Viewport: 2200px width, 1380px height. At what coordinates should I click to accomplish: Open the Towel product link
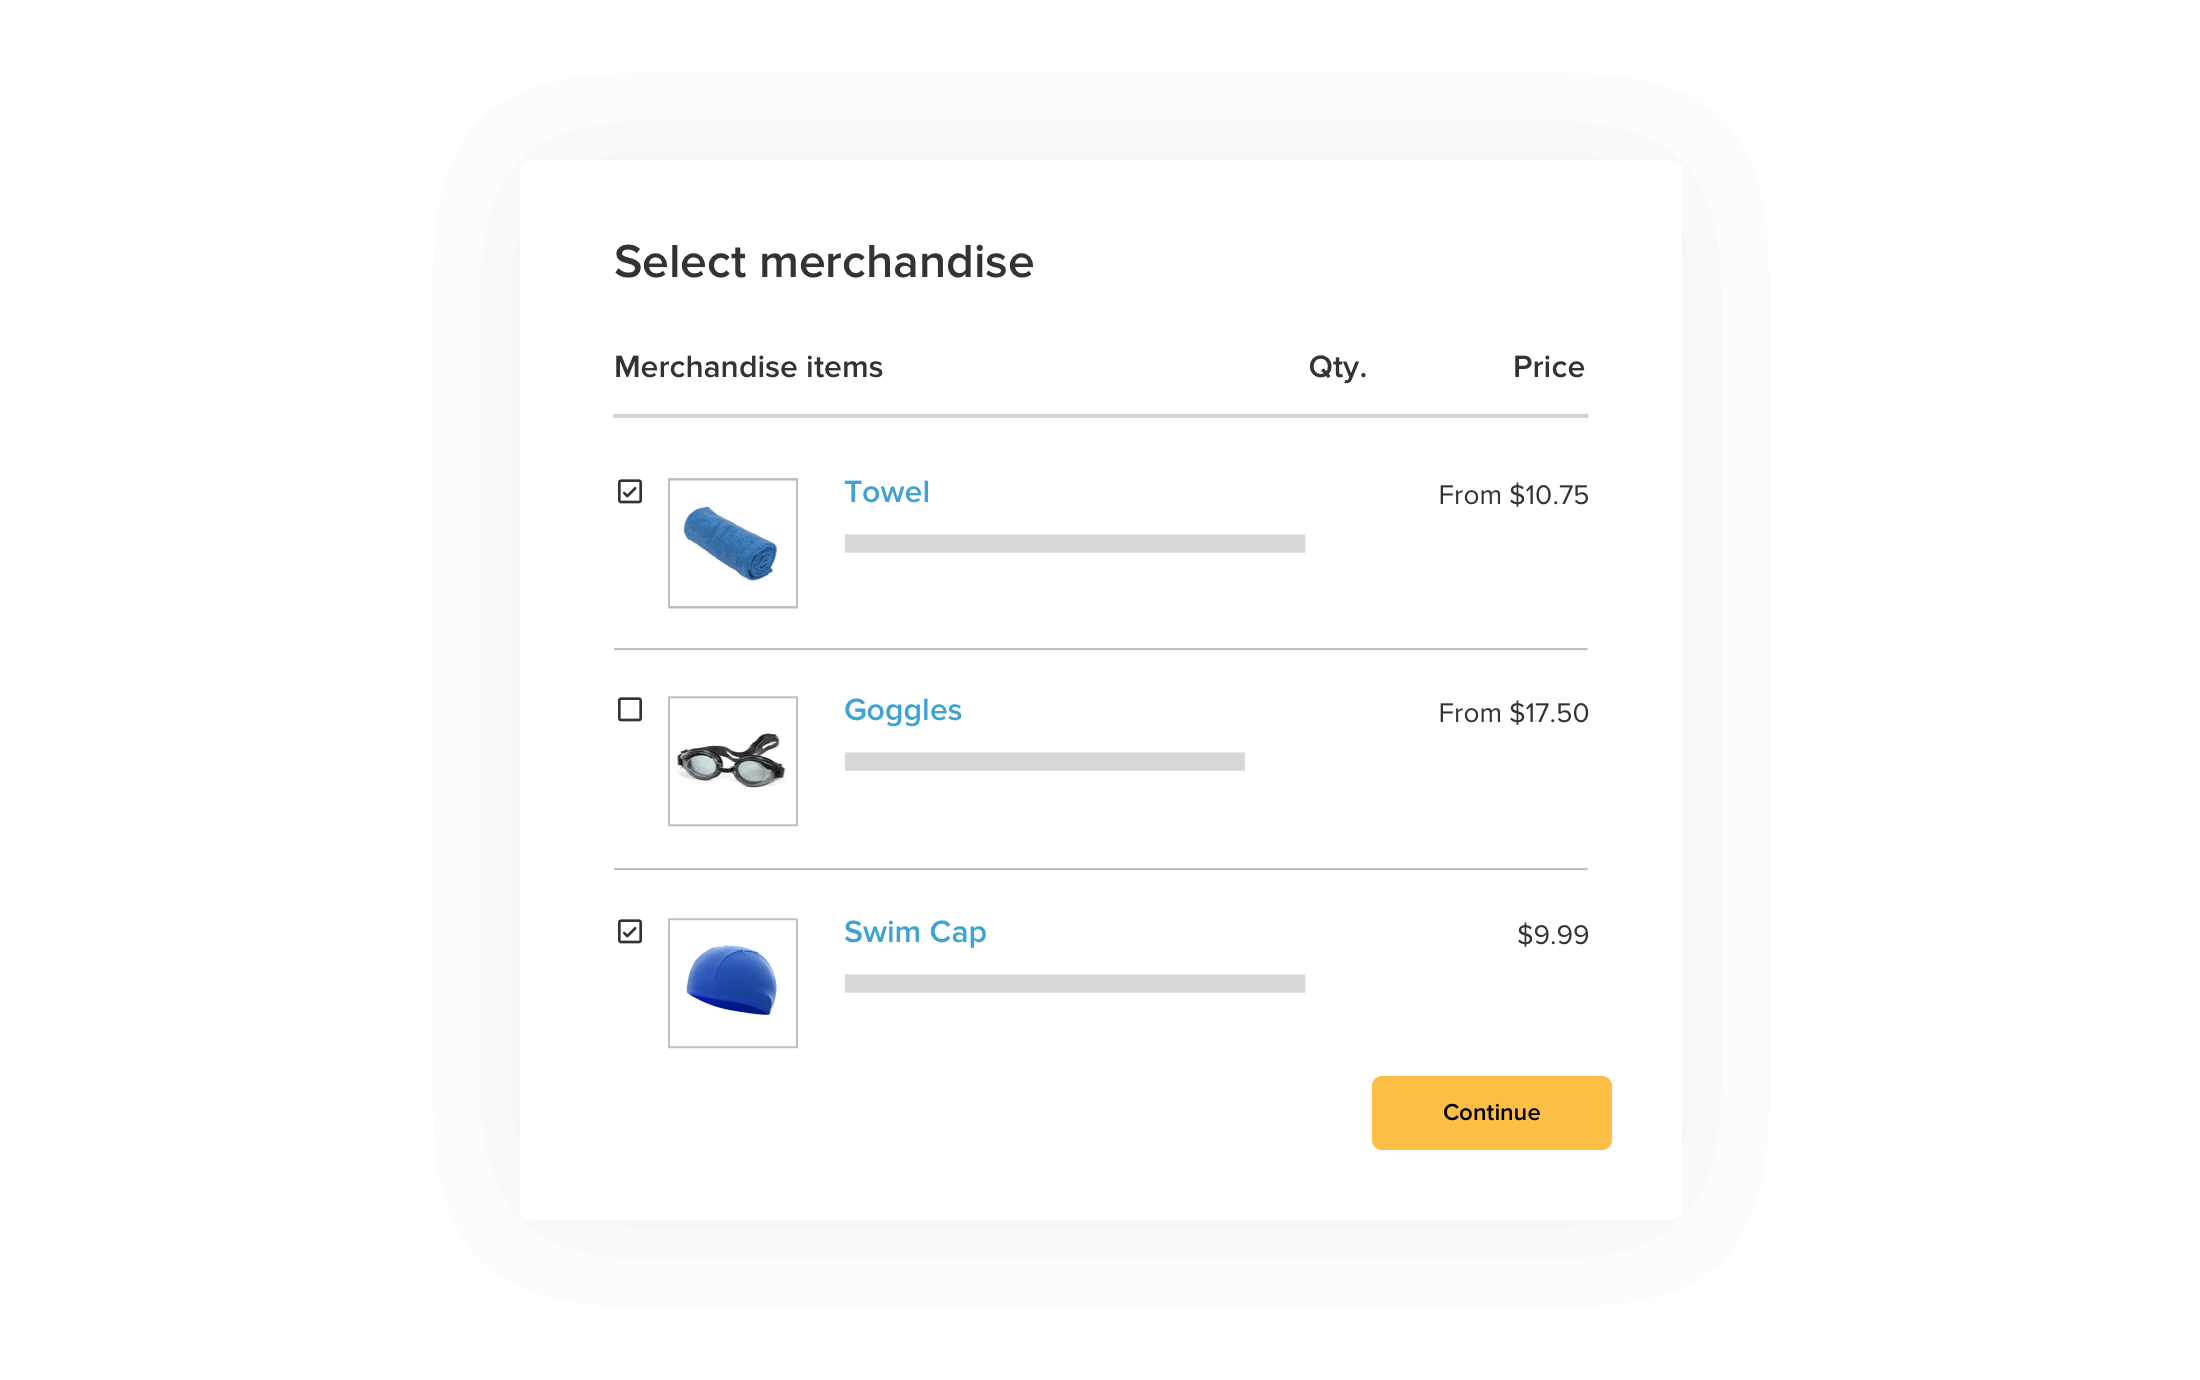(x=887, y=492)
